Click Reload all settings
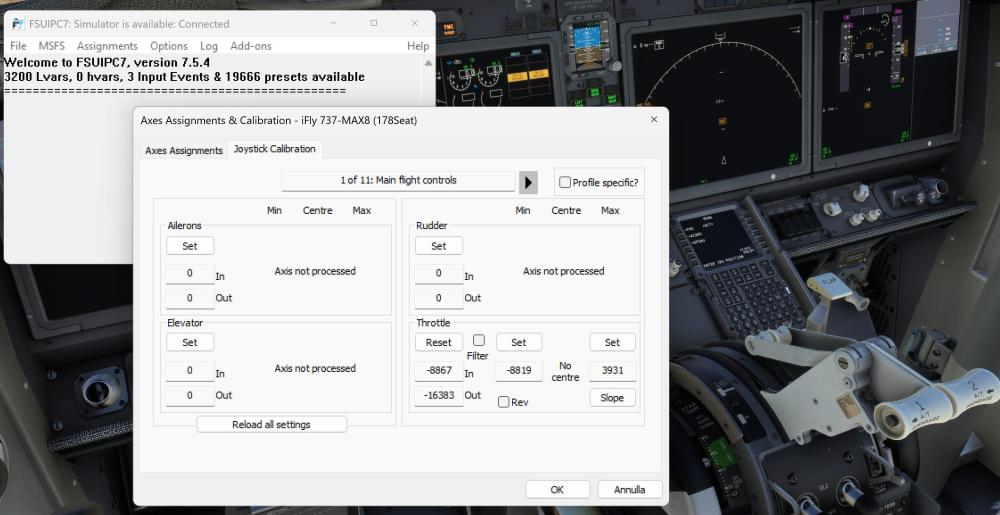This screenshot has width=1000, height=515. click(272, 424)
